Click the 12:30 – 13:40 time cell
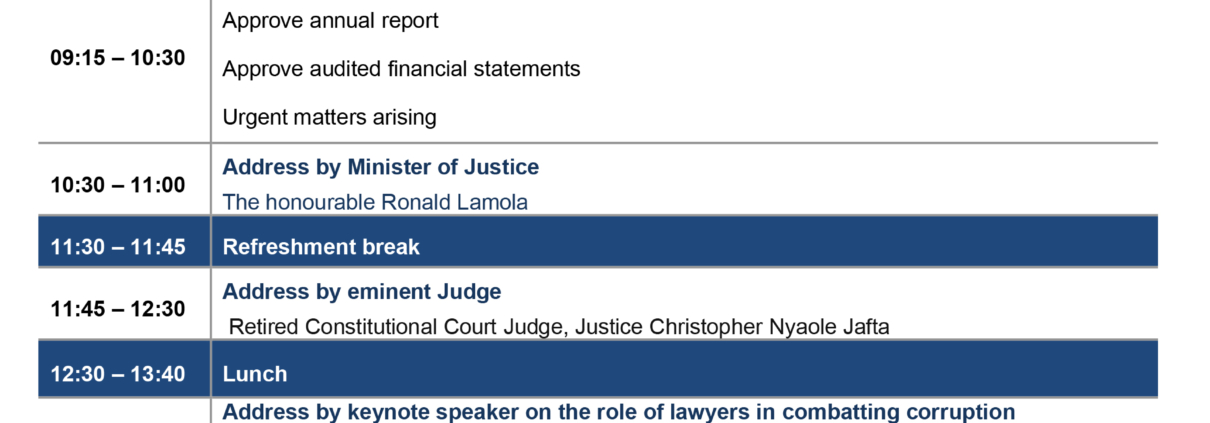The image size is (1210, 423). pyautogui.click(x=118, y=374)
